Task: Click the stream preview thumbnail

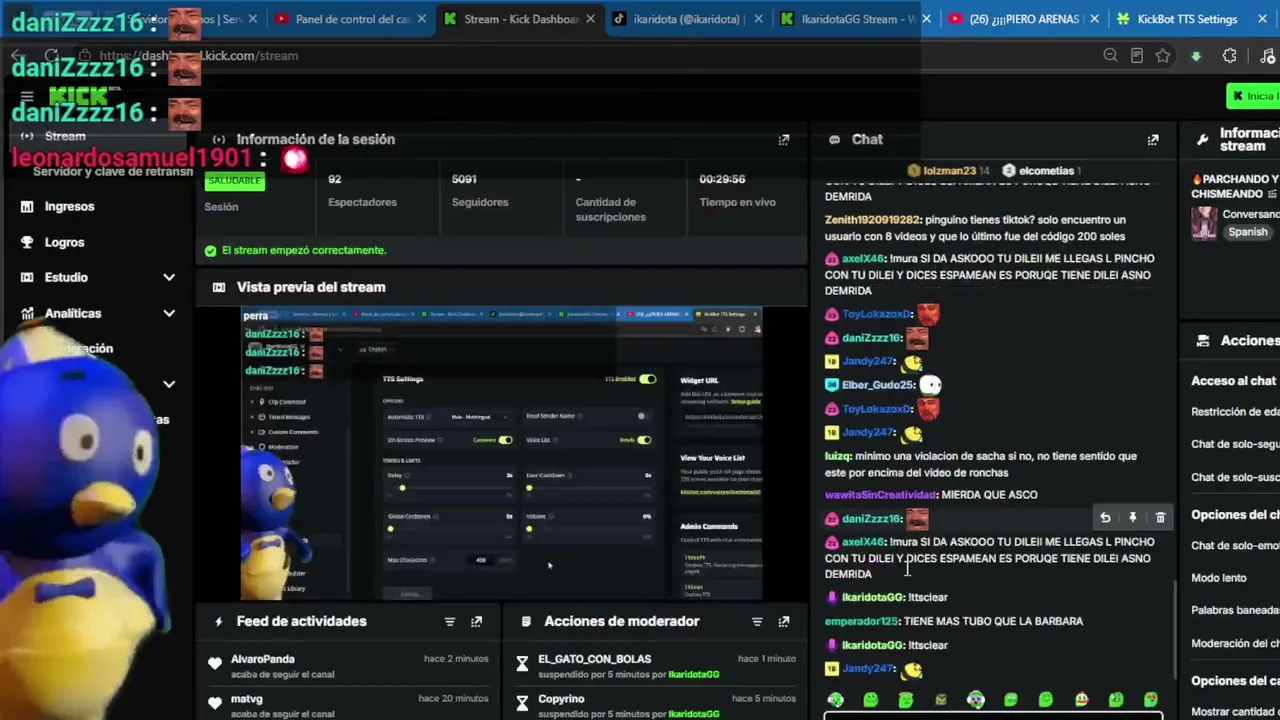Action: (502, 454)
